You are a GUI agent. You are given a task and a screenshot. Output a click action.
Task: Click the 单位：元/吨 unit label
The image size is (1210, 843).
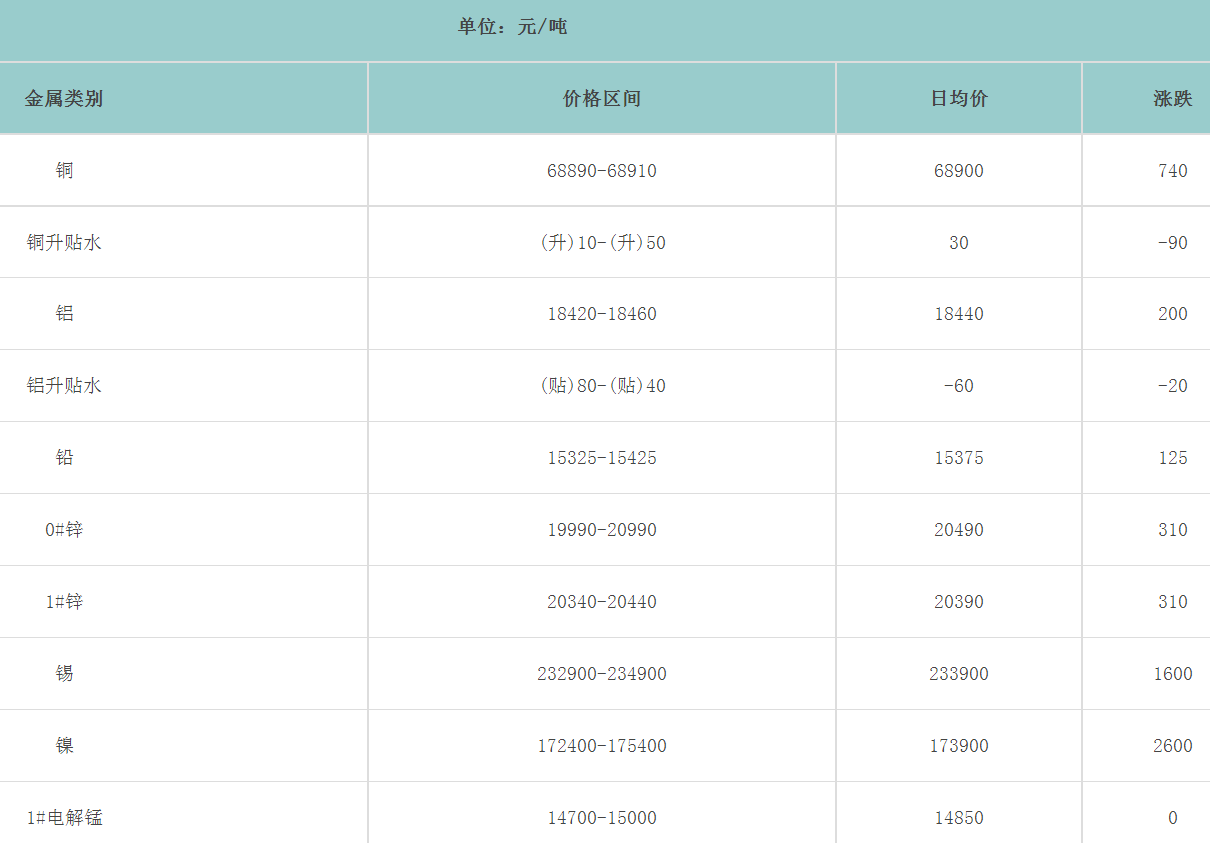click(512, 27)
